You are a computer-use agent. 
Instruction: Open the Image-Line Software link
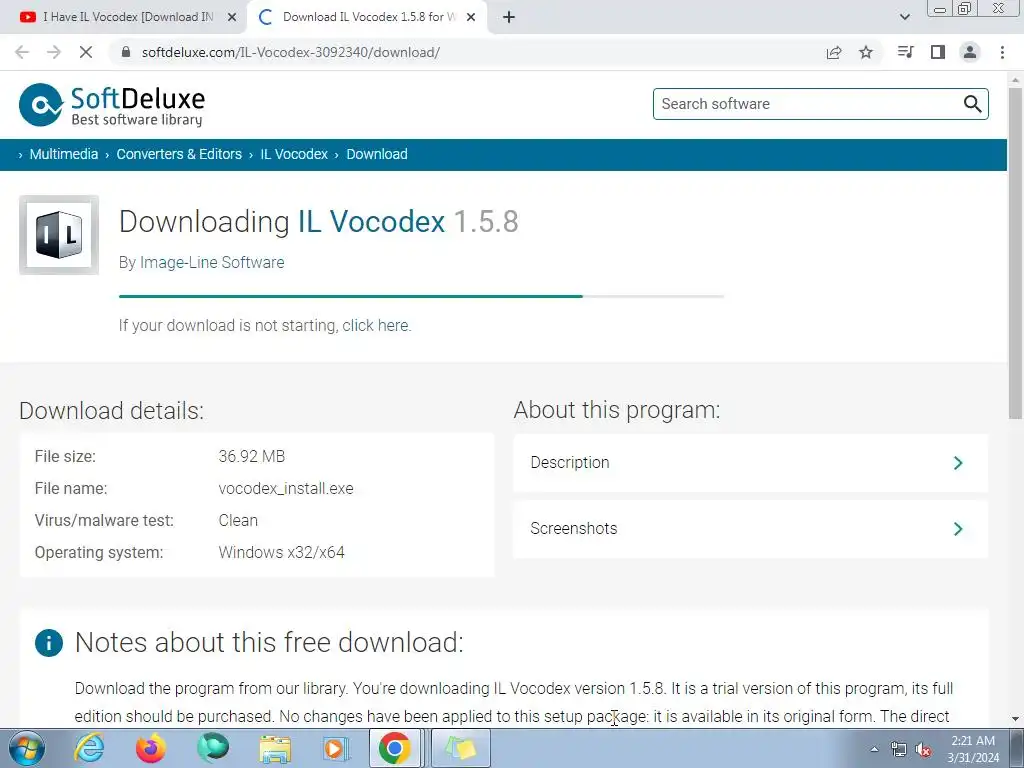212,263
